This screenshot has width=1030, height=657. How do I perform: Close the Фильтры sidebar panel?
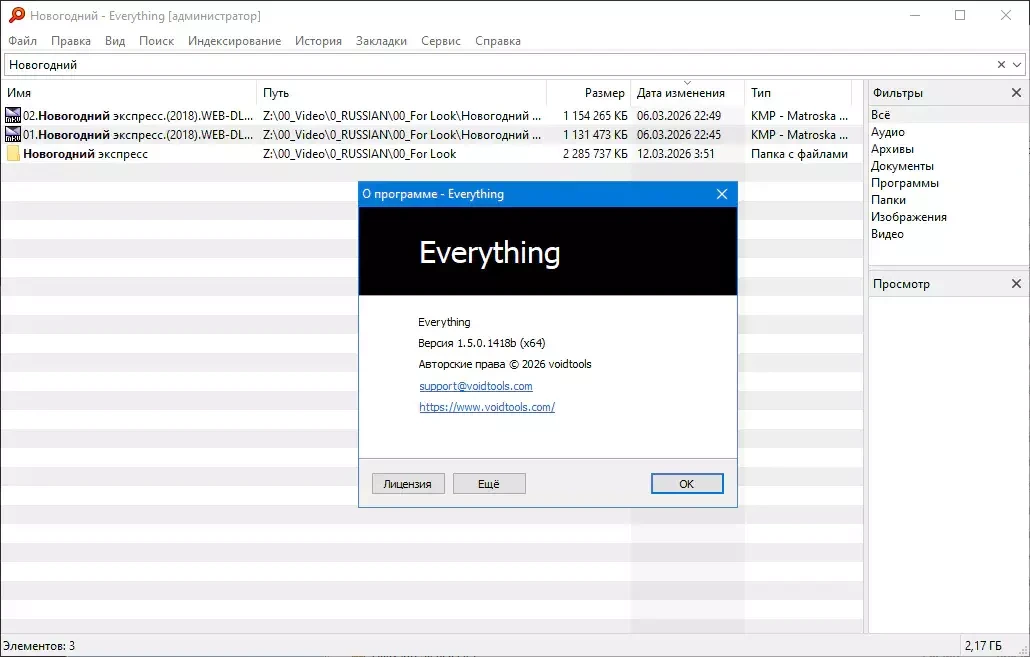click(x=1016, y=93)
